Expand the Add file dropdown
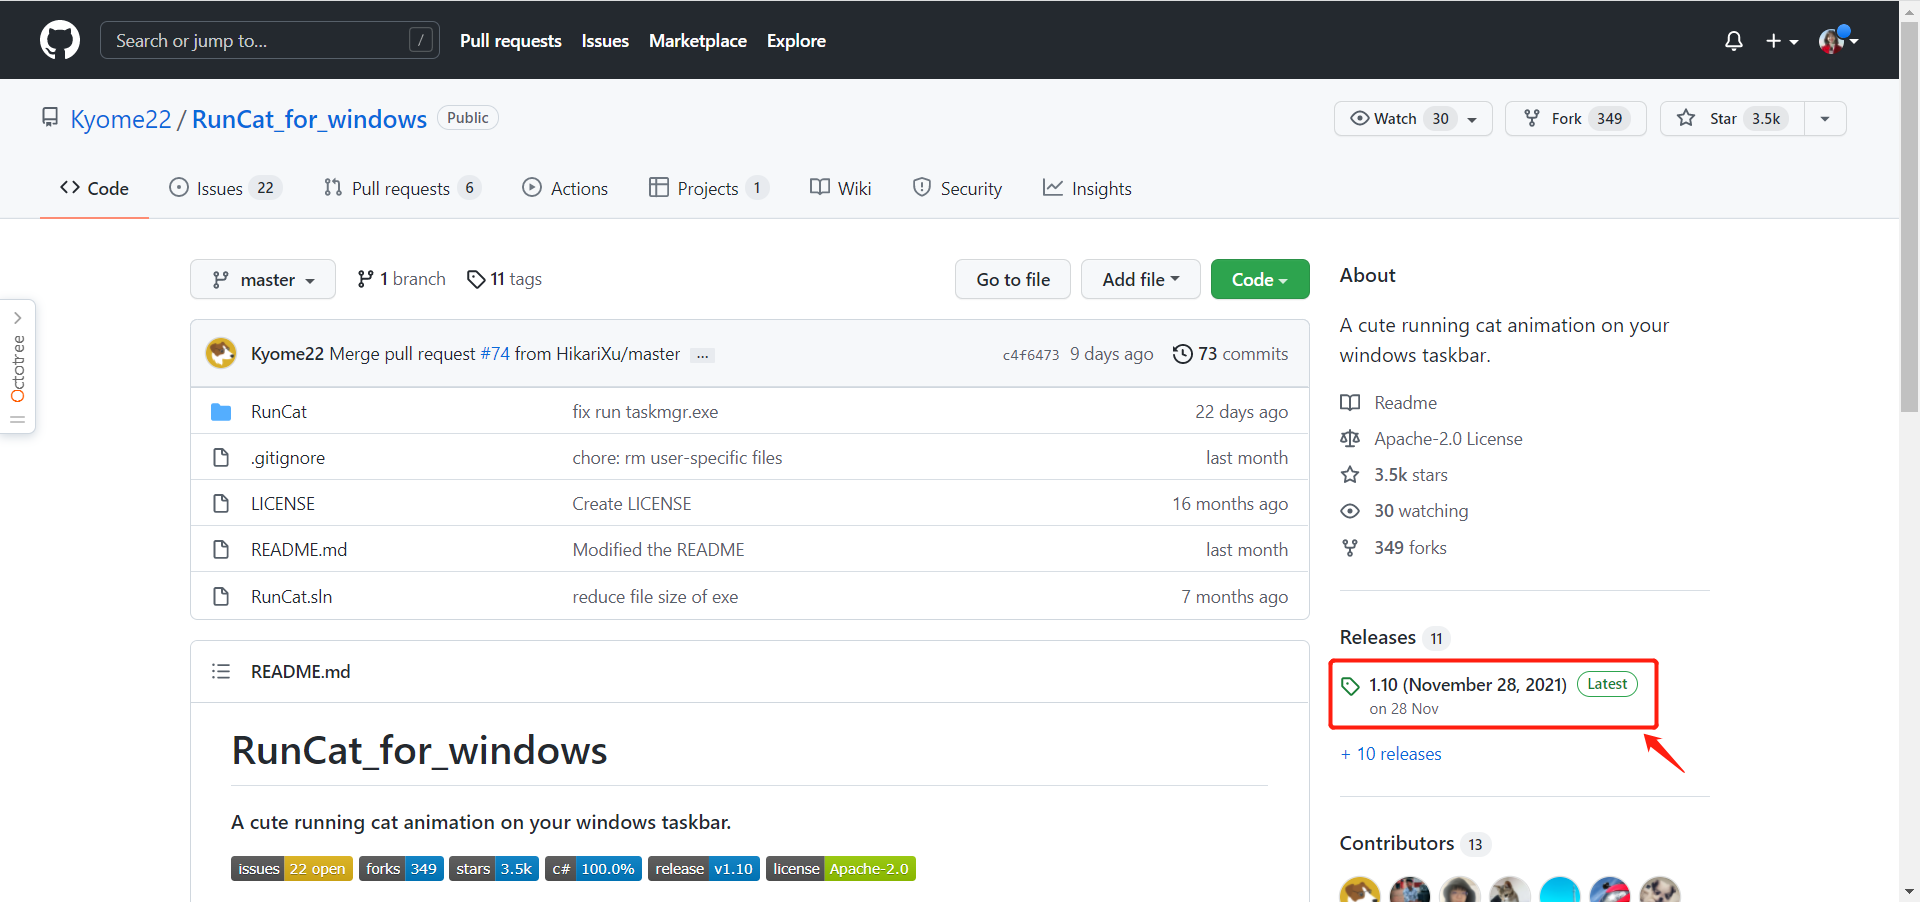Viewport: 1920px width, 902px height. click(1141, 279)
